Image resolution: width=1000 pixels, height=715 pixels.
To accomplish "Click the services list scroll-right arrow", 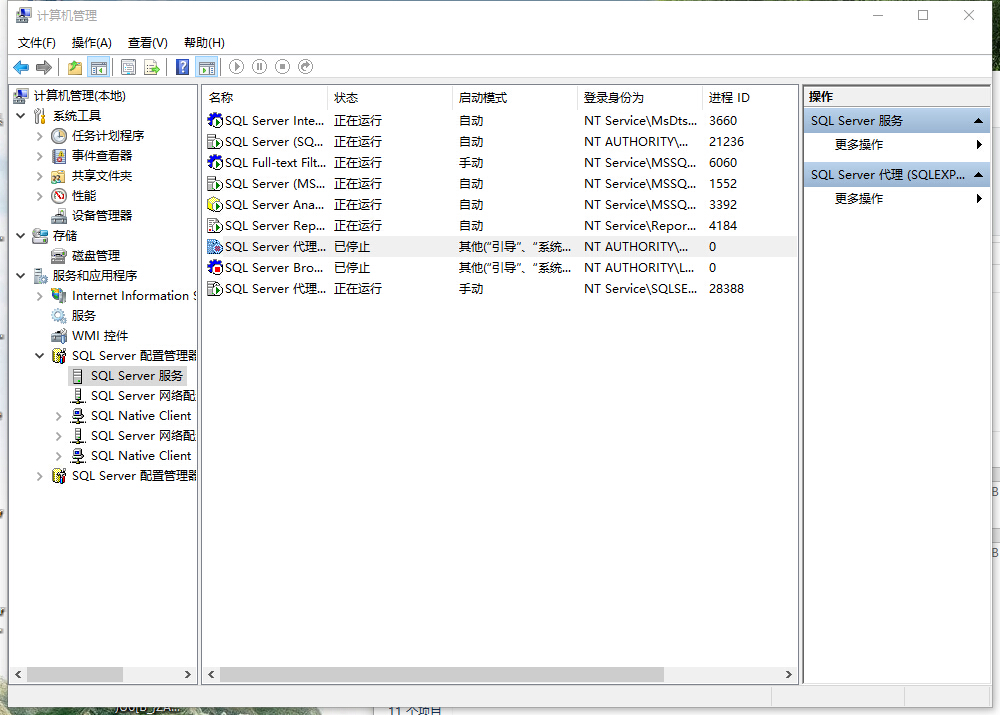I will tap(788, 674).
